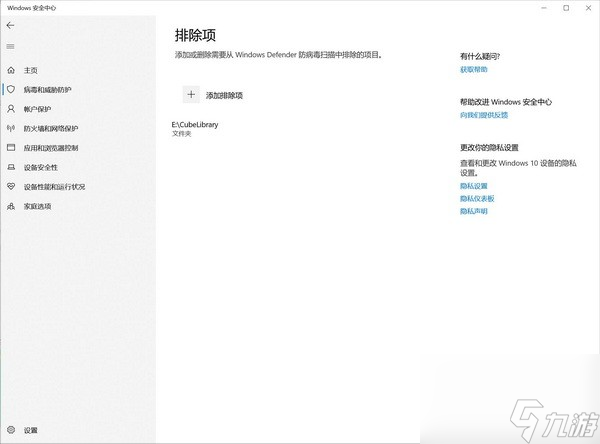600x444 pixels.
Task: Open 家庭选项 section
Action: pyautogui.click(x=38, y=206)
